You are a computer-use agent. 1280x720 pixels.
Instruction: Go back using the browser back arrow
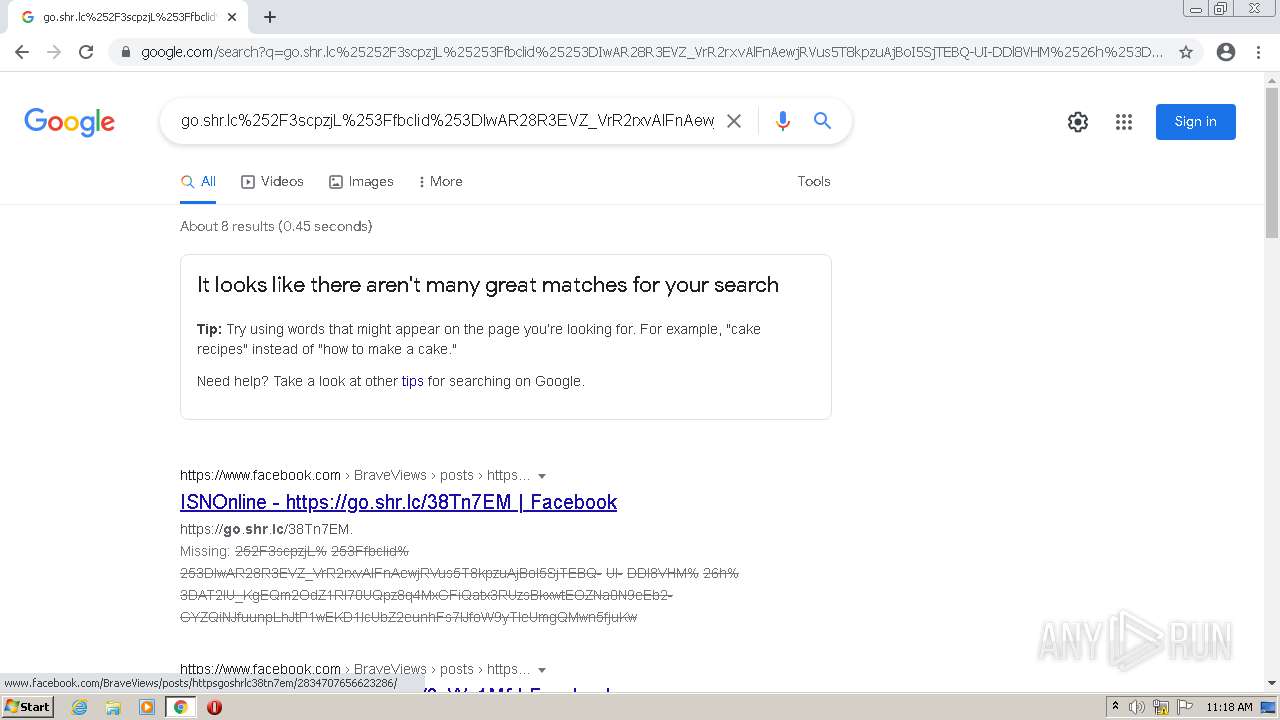[22, 52]
